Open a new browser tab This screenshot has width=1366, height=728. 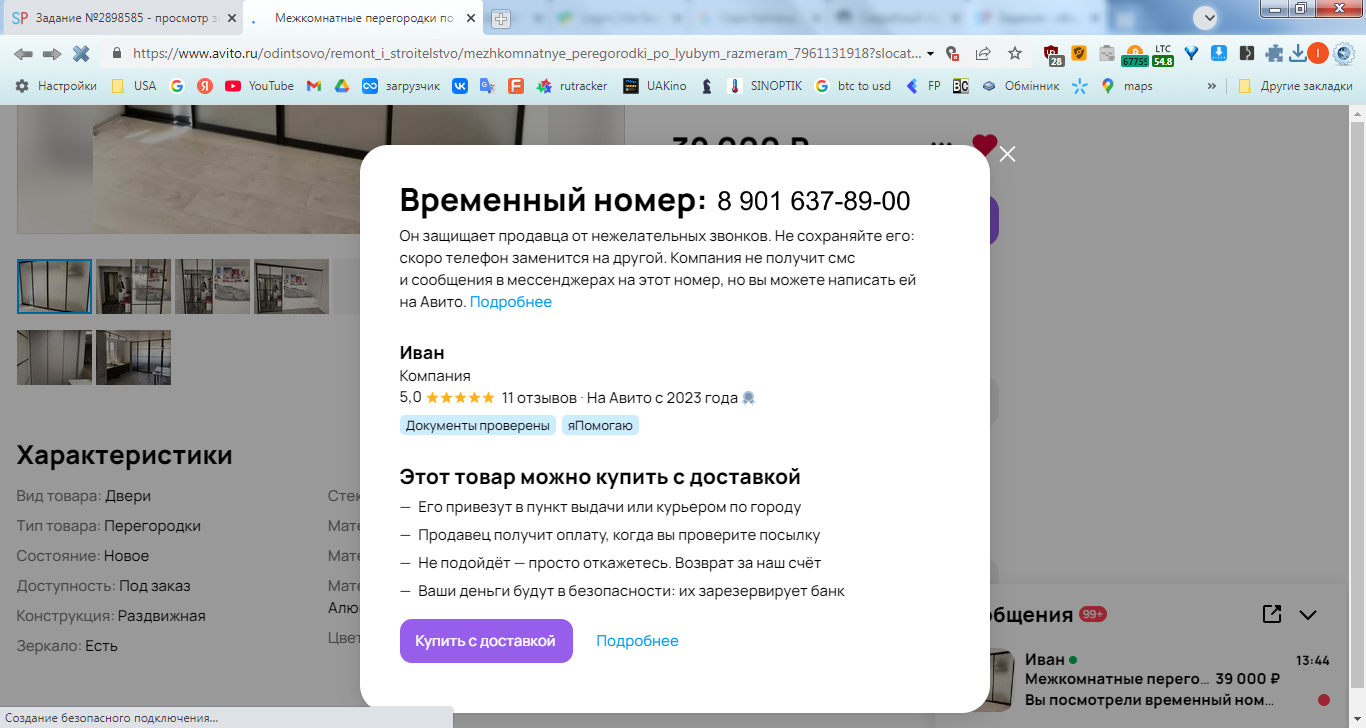501,18
